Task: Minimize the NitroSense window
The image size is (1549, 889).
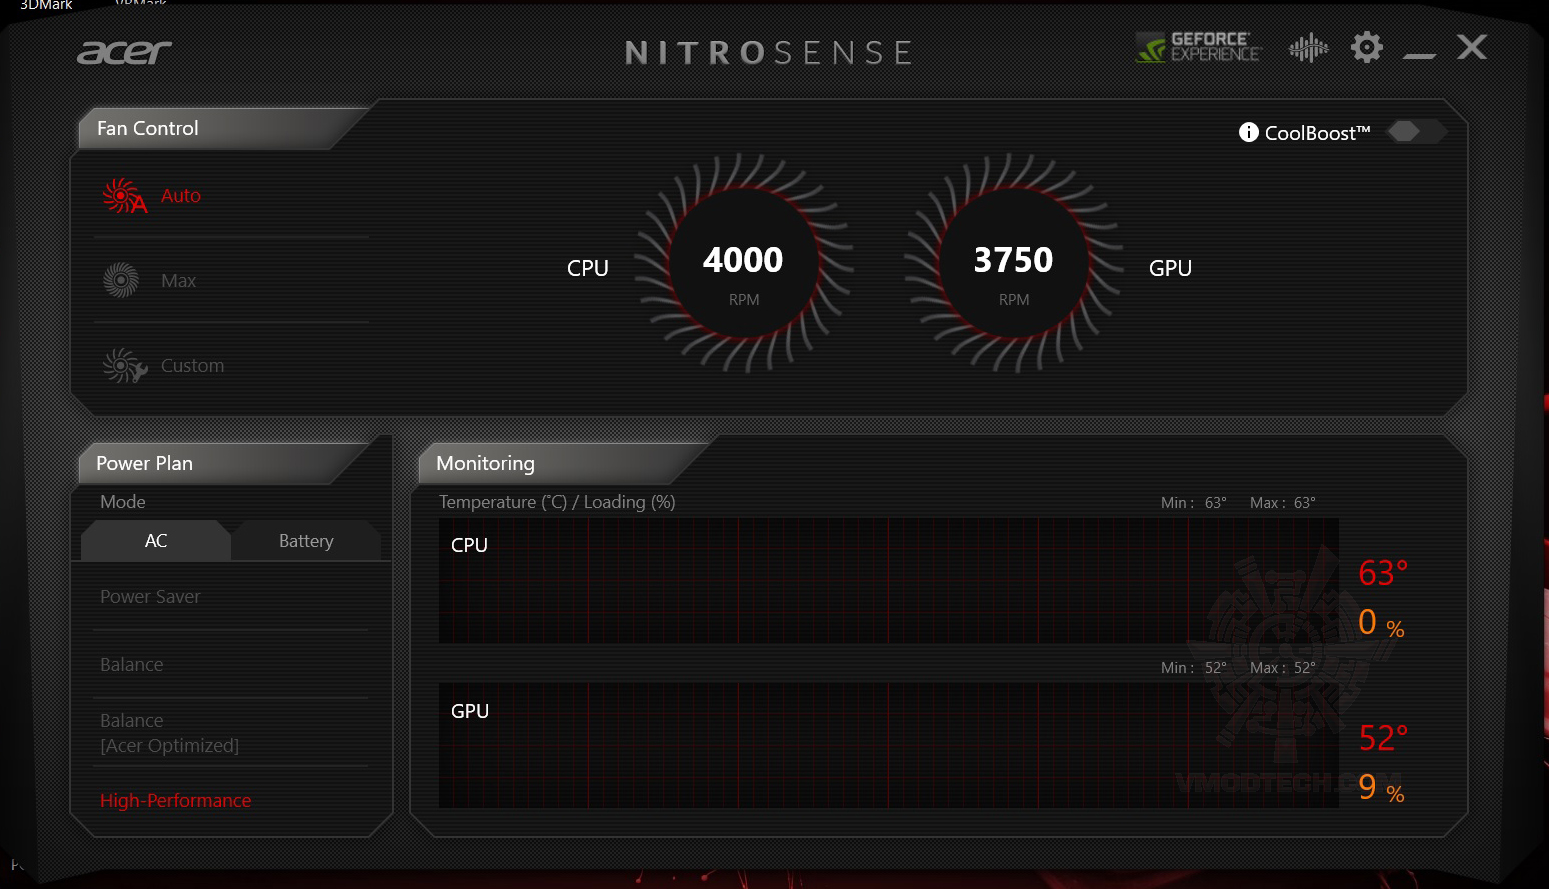Action: [1419, 55]
